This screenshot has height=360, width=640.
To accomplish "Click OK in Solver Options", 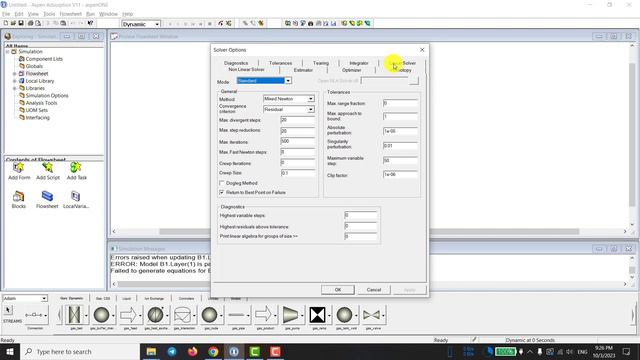I will click(x=338, y=290).
